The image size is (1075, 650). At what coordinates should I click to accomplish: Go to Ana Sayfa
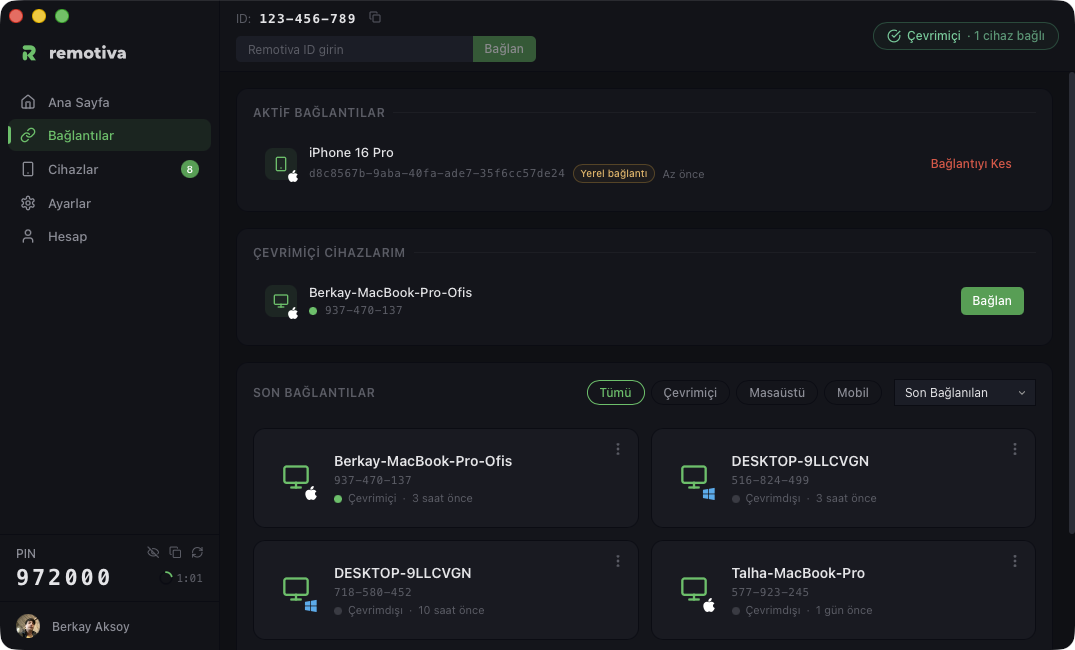110,102
